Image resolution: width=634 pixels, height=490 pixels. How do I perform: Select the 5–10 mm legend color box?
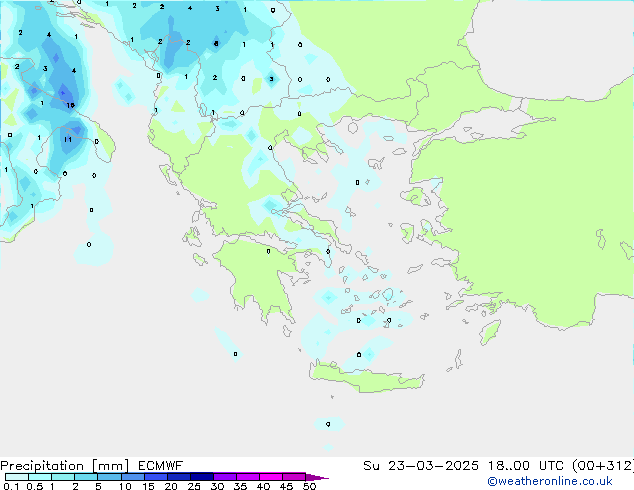click(x=109, y=477)
